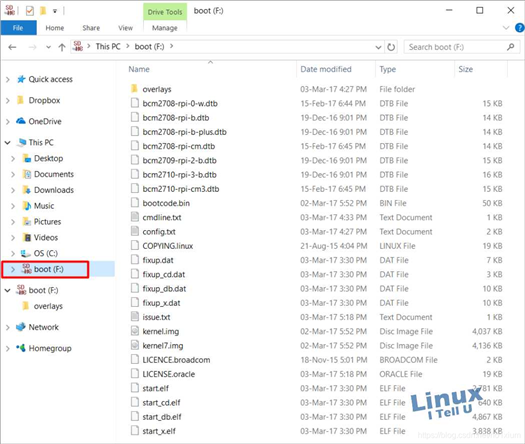The width and height of the screenshot is (525, 444).
Task: Select the Homegroup icon in navigation pane
Action: click(x=21, y=348)
